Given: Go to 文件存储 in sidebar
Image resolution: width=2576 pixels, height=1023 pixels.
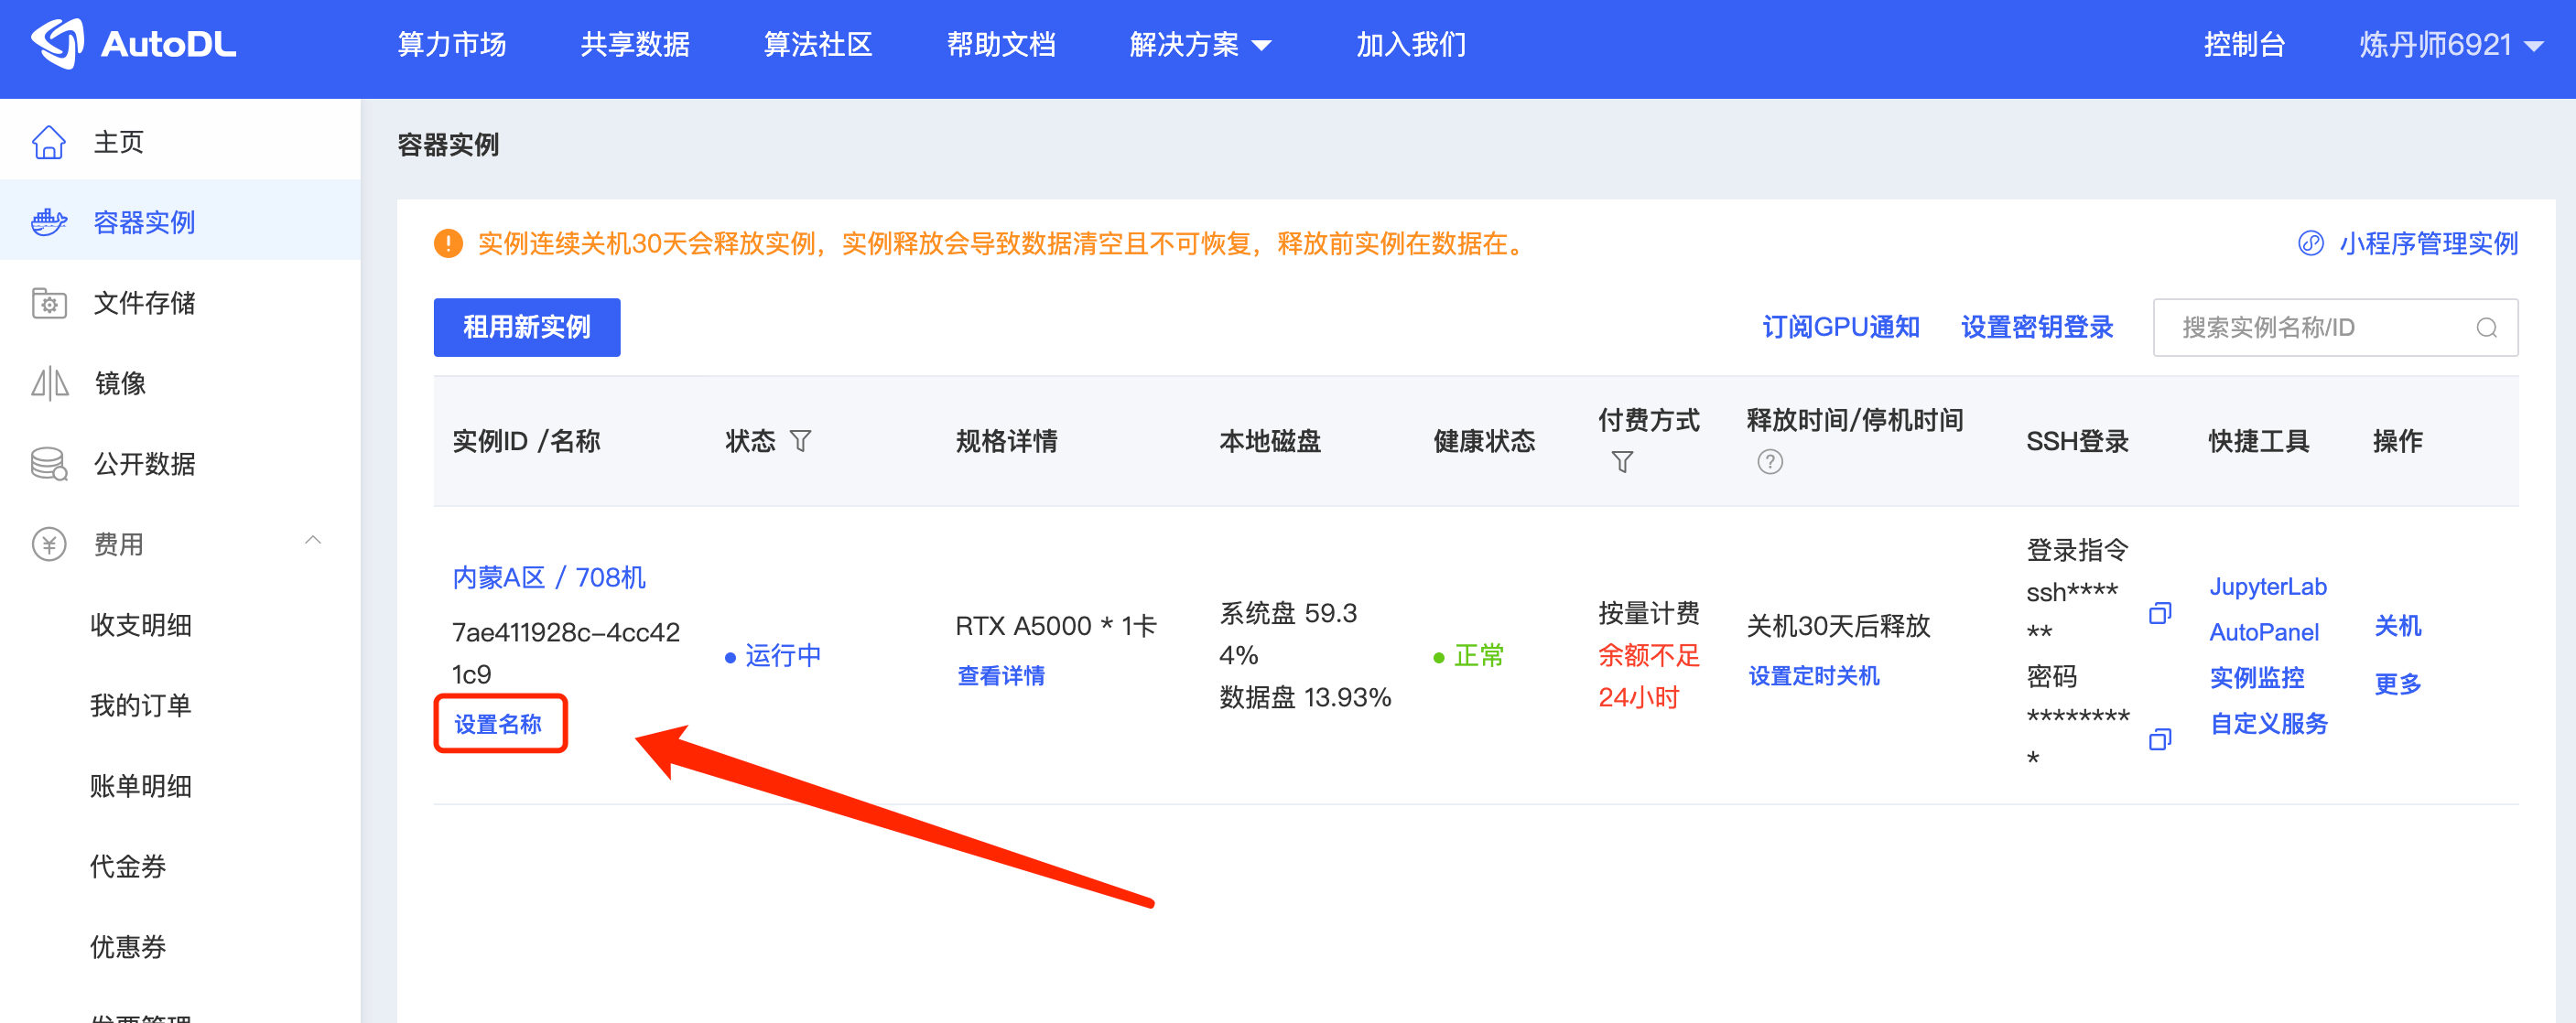Looking at the screenshot, I should tap(144, 303).
